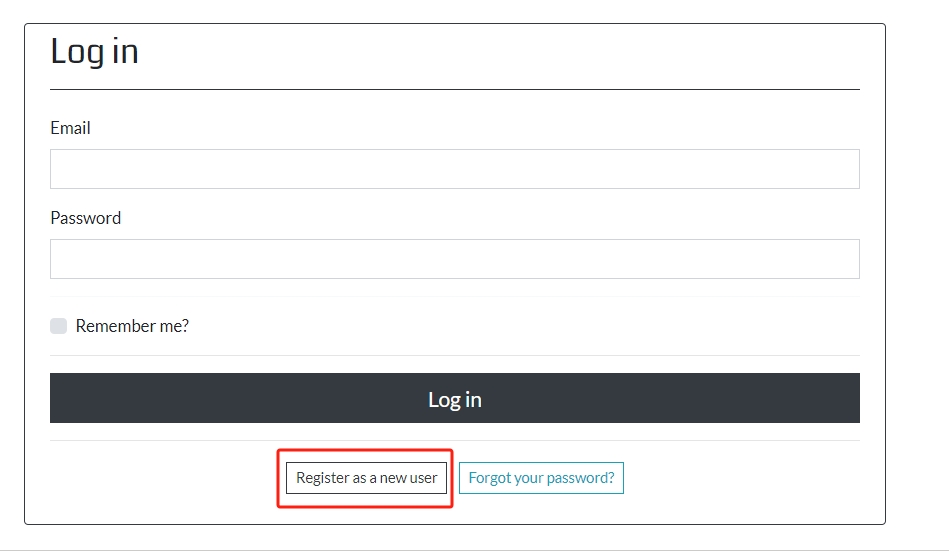
Task: Click the Email field label
Action: [x=70, y=128]
